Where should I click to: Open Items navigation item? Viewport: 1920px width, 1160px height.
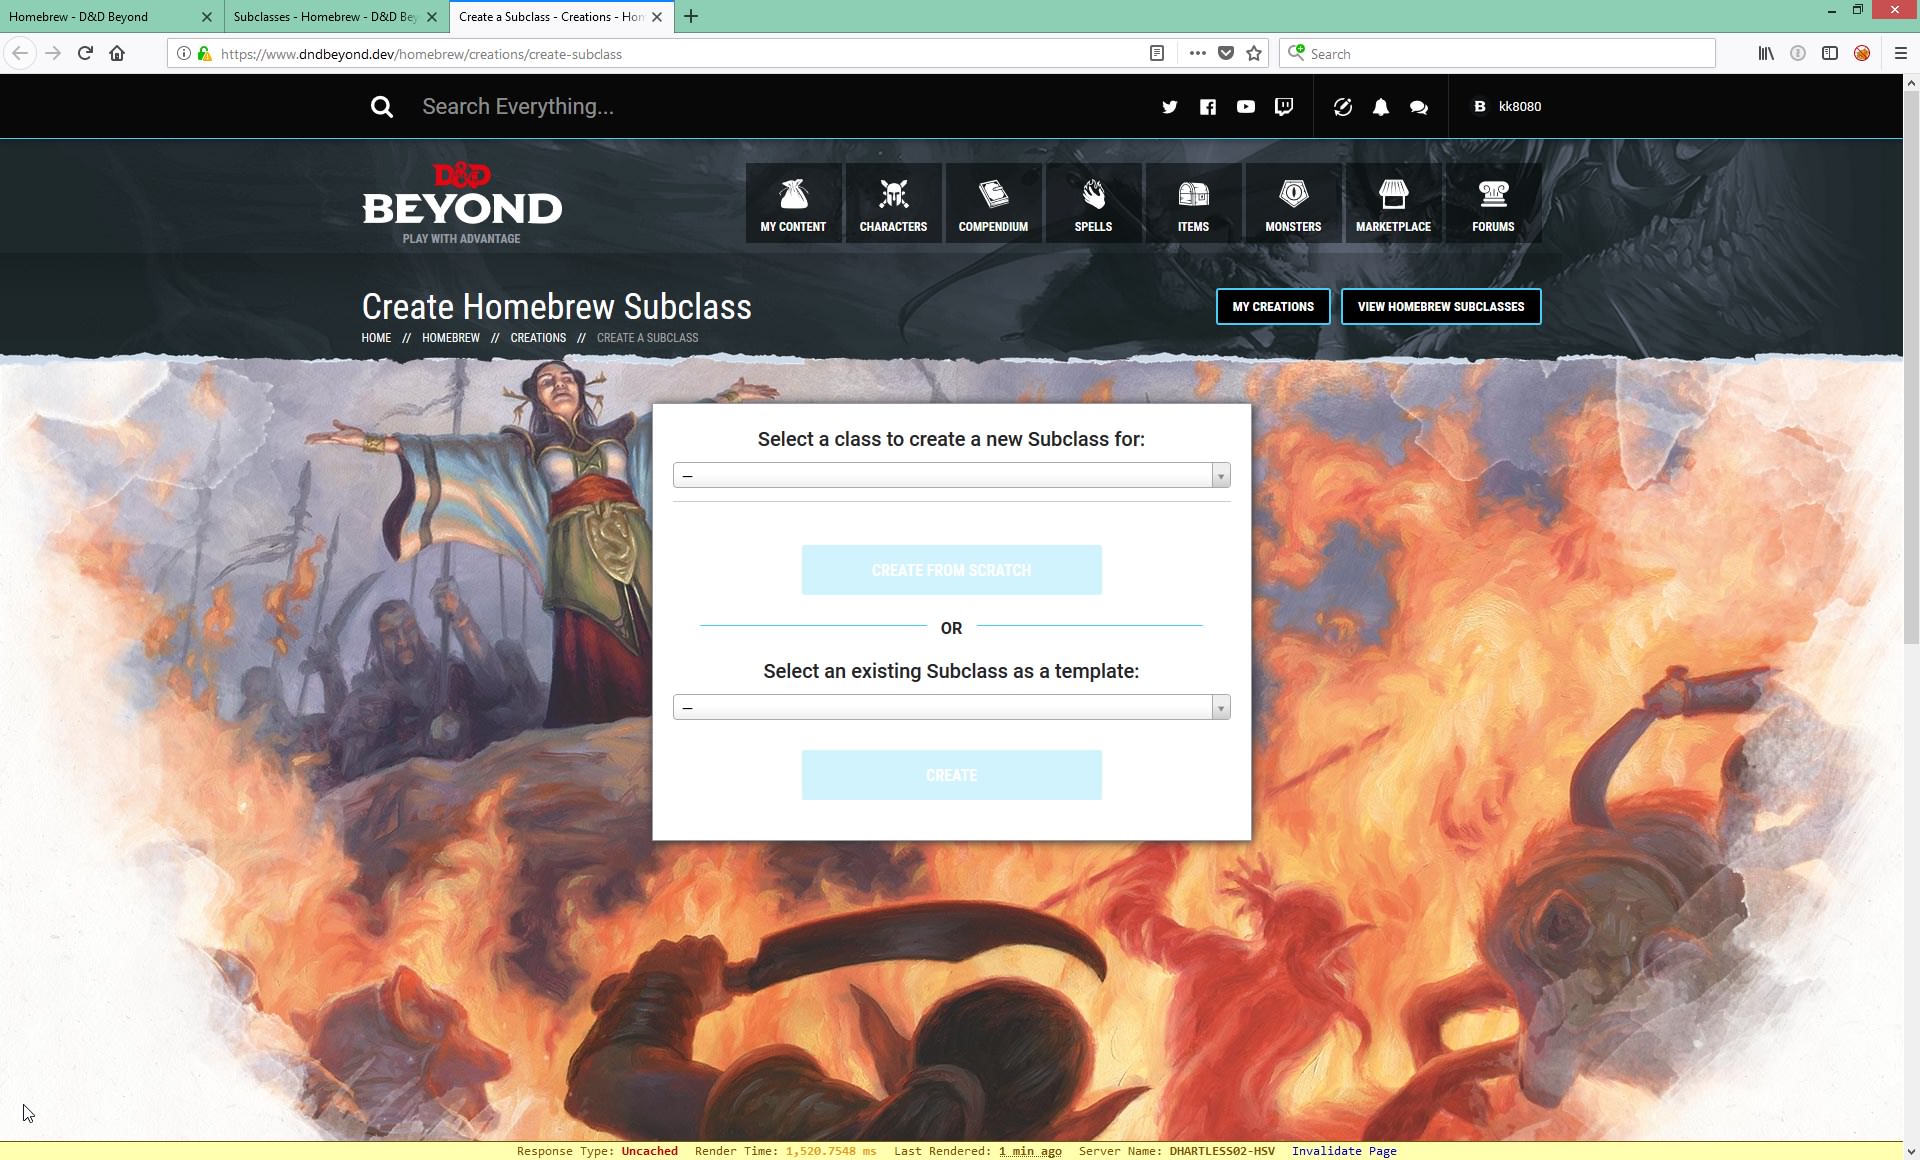click(x=1193, y=203)
